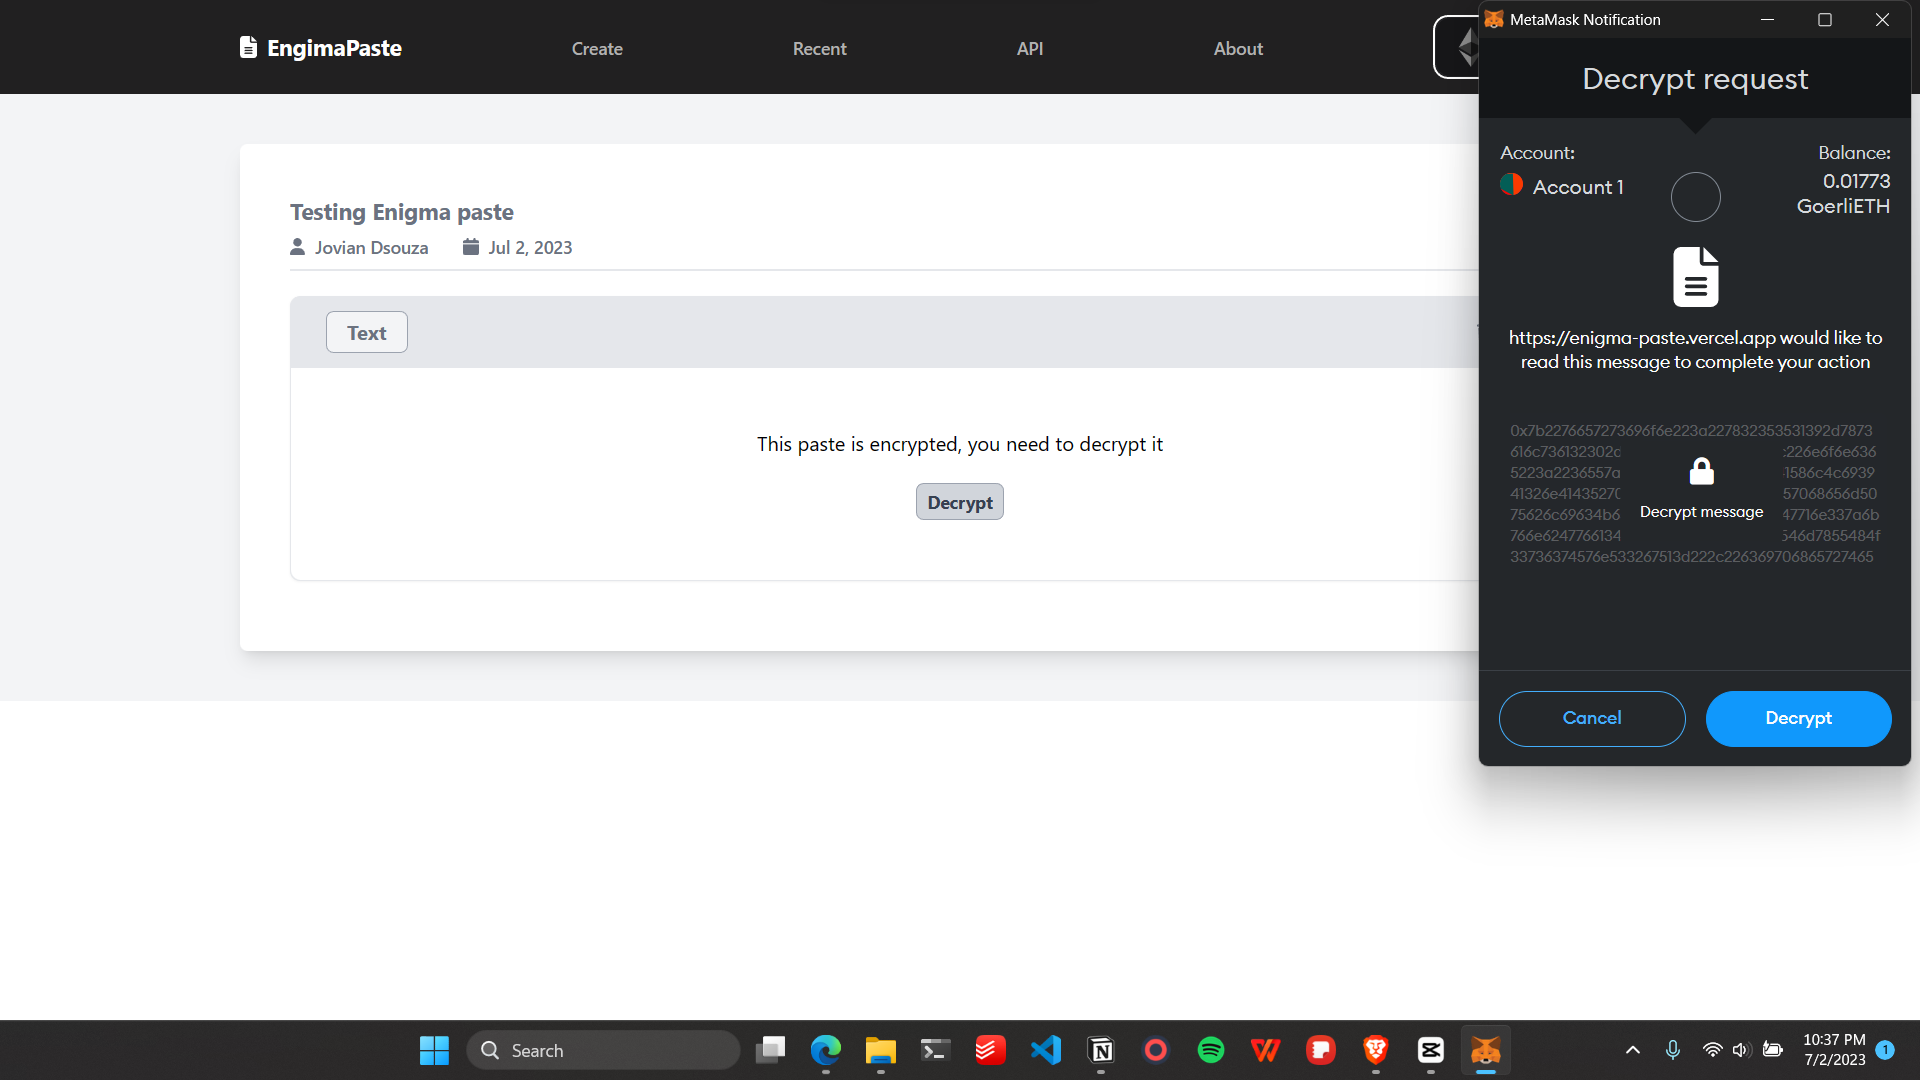Expand hidden system tray icons chevron
This screenshot has height=1080, width=1920.
pyautogui.click(x=1632, y=1050)
